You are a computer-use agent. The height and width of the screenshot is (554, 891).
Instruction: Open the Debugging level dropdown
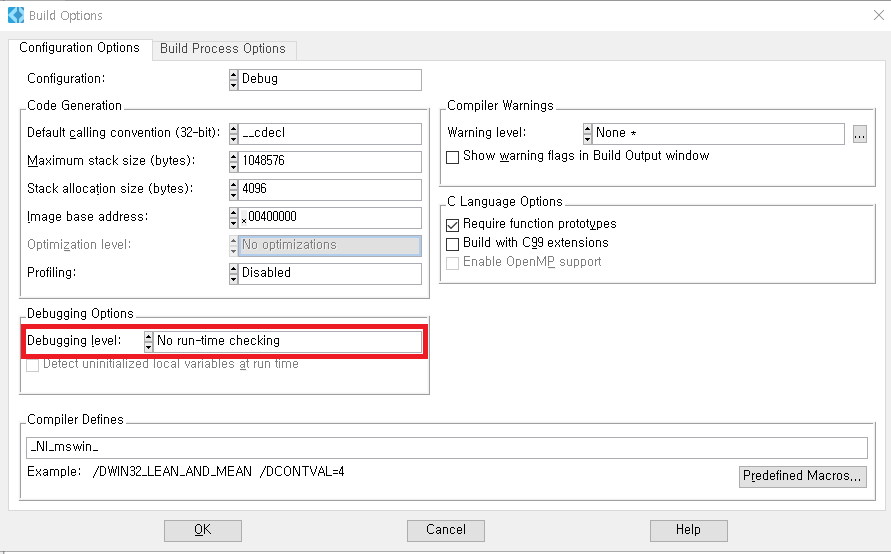coord(288,341)
